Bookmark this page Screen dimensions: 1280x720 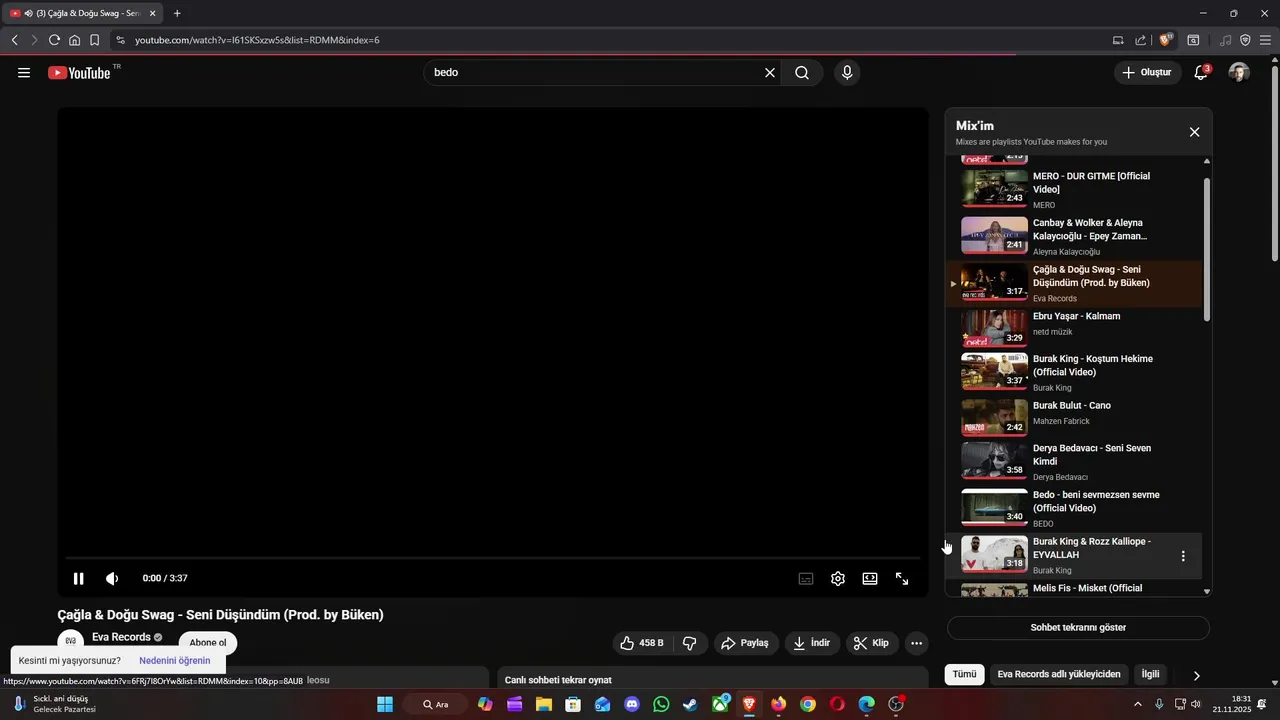94,40
